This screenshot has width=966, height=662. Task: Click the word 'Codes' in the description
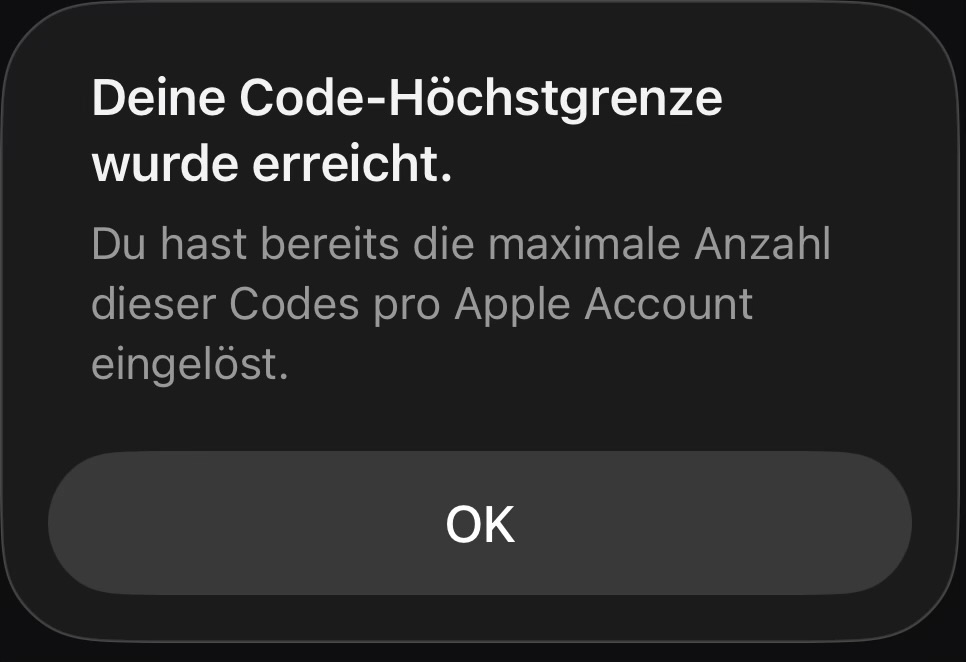(x=294, y=304)
